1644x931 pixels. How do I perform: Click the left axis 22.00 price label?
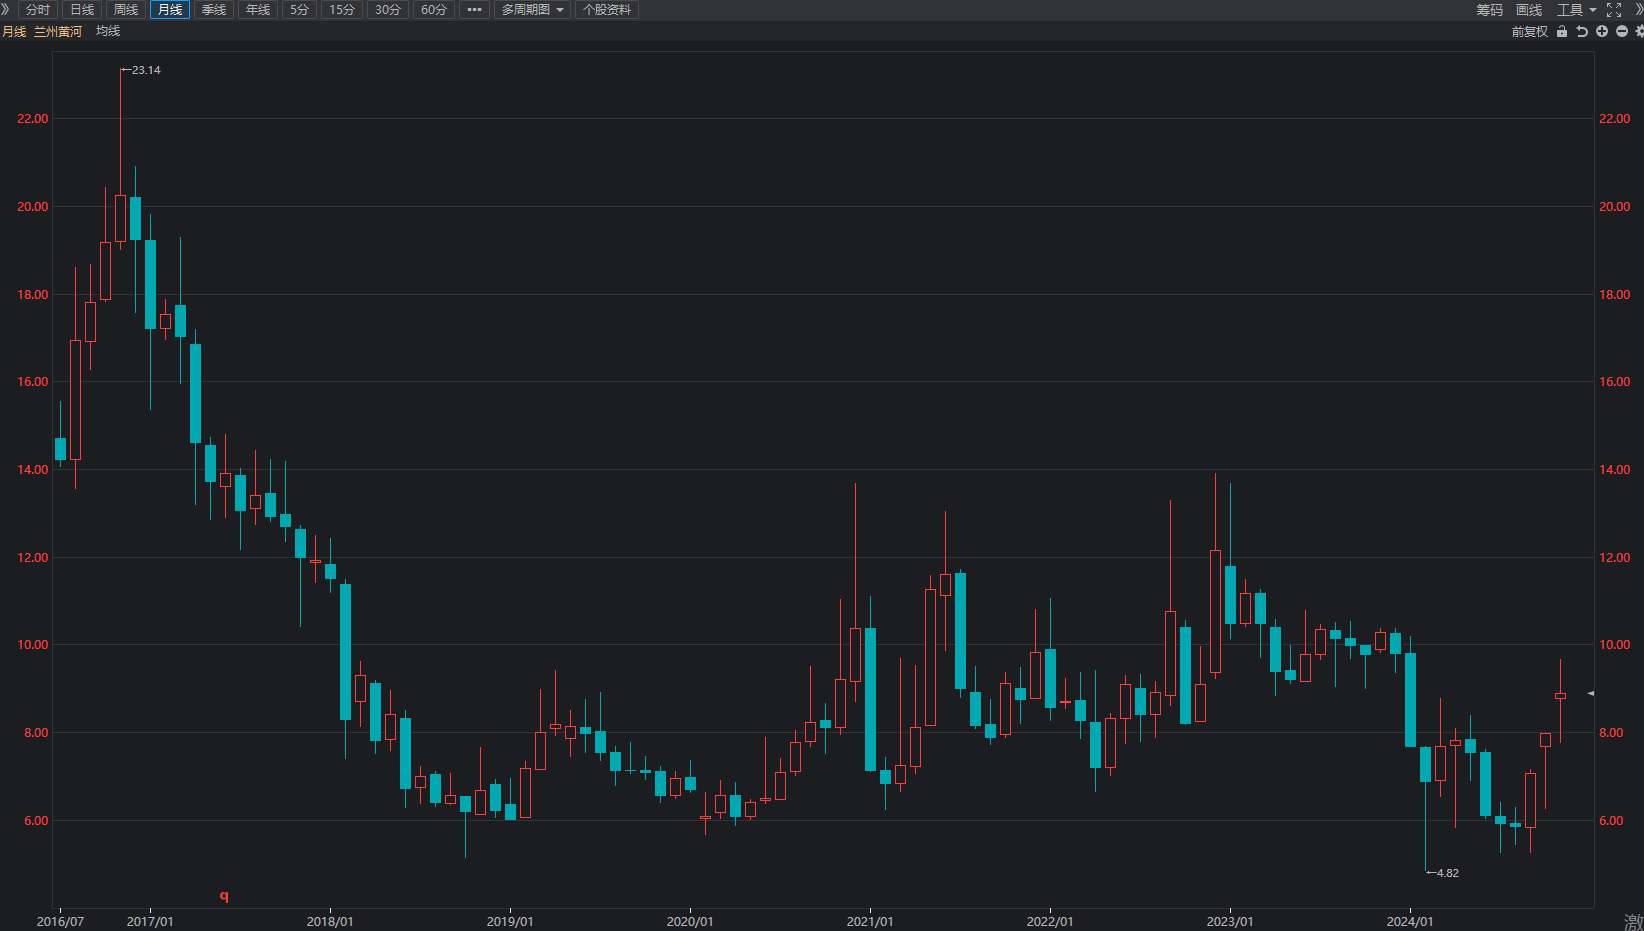tap(33, 119)
